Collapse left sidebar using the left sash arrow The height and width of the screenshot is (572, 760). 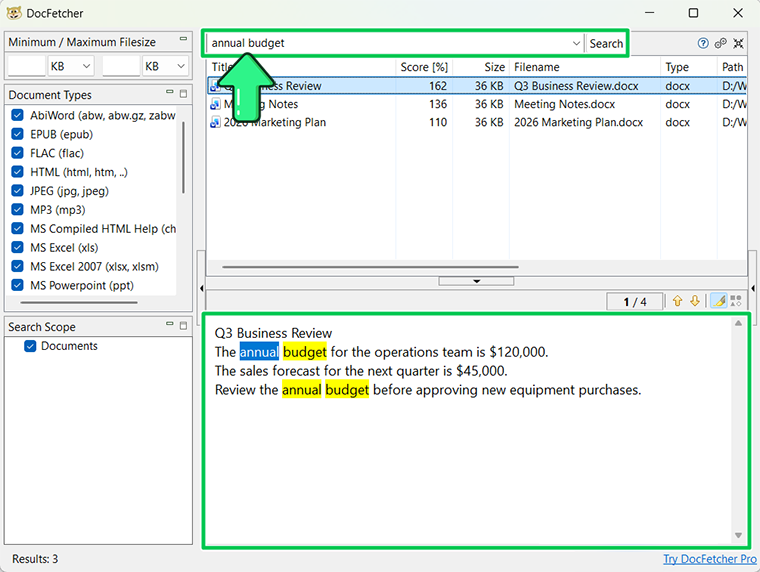pos(202,288)
